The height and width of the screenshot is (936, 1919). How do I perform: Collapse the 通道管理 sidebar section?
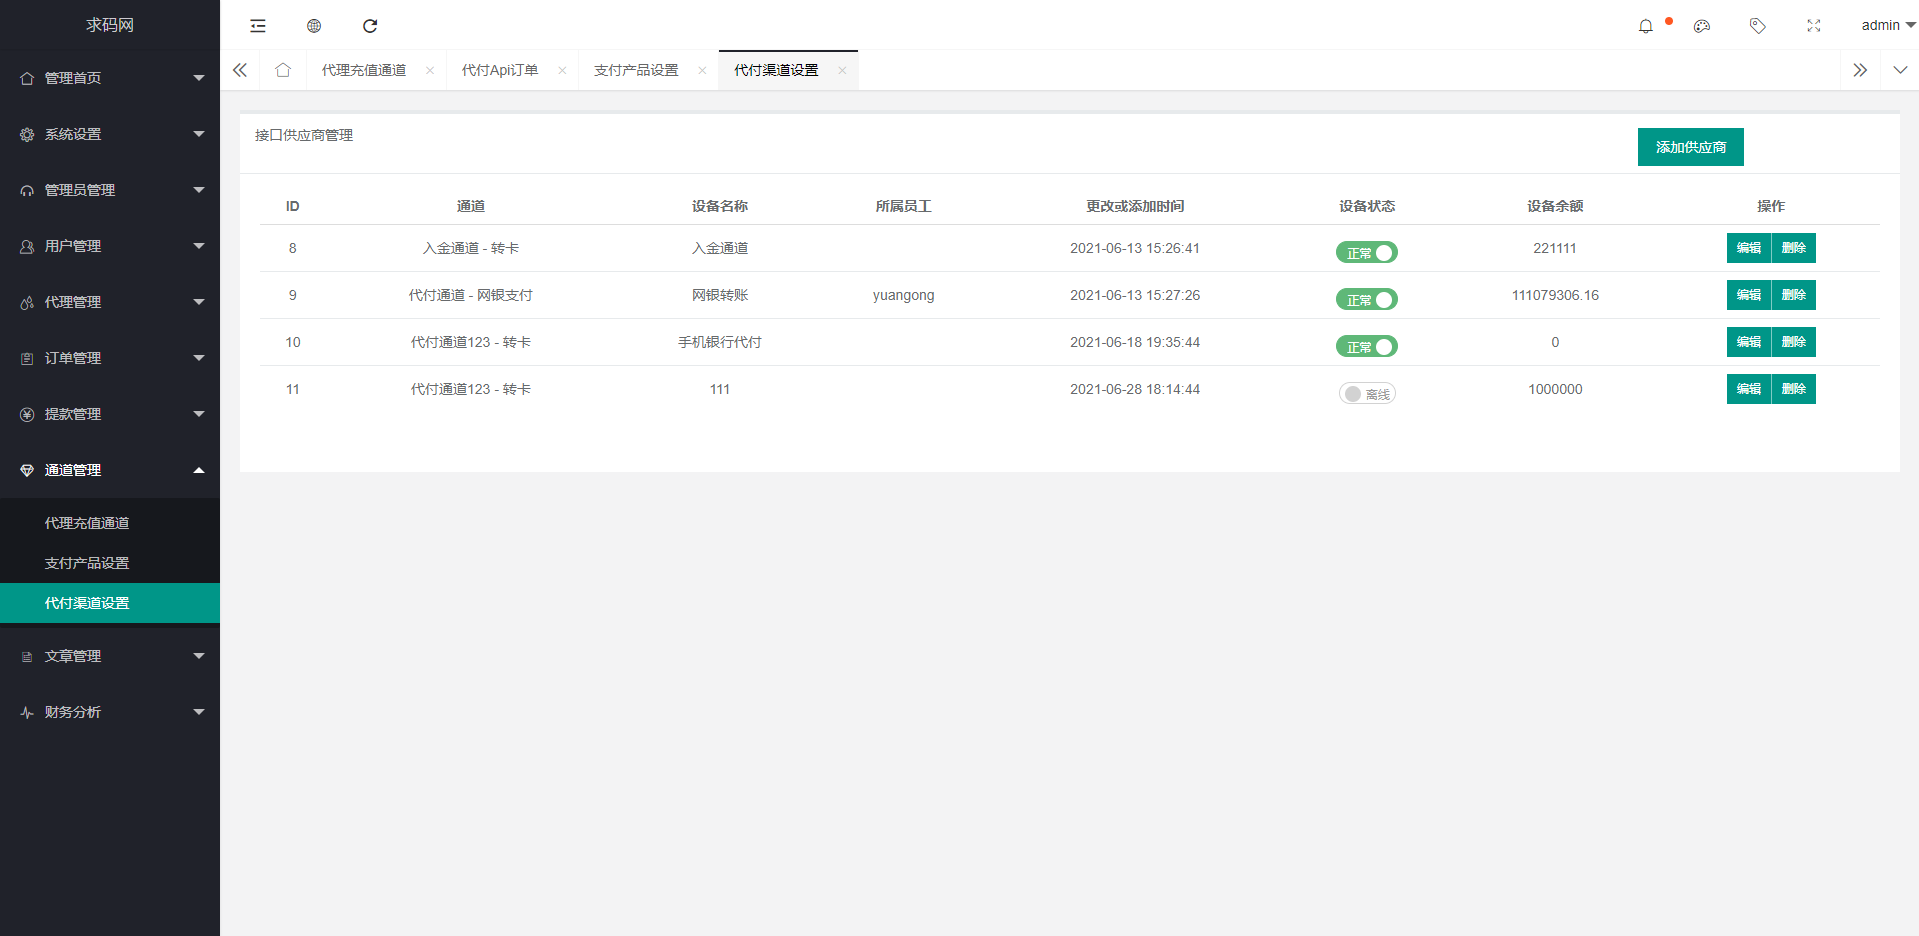[x=110, y=470]
